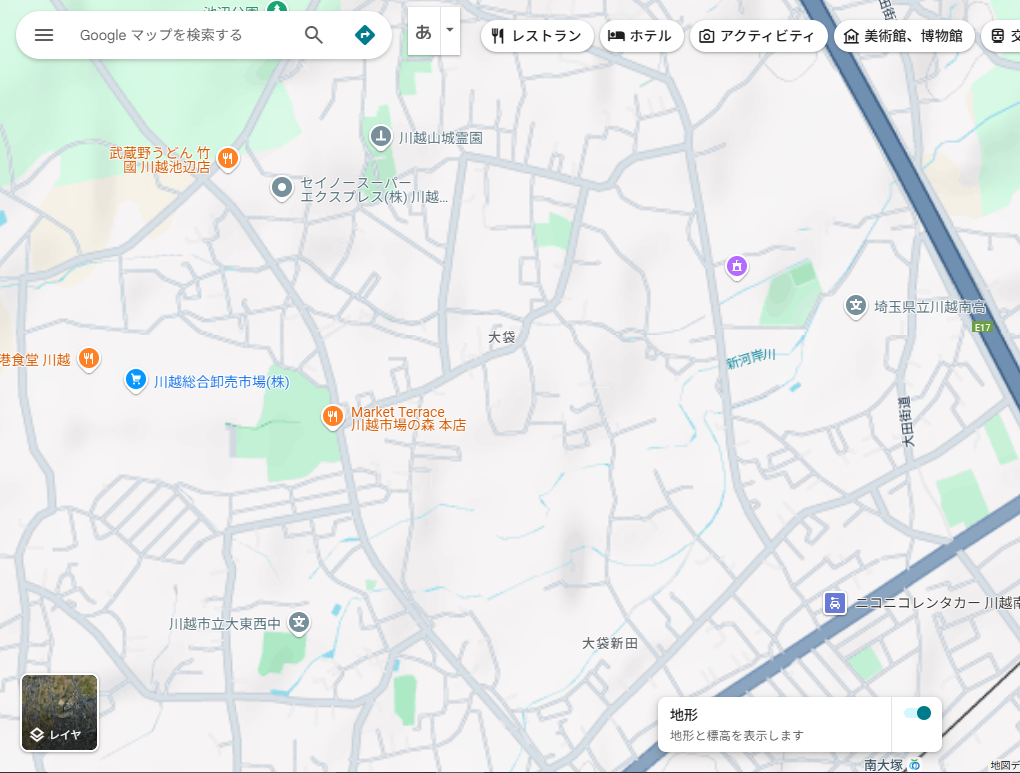
Task: Select the 川越山城霊園 cemetery marker
Action: pyautogui.click(x=379, y=137)
